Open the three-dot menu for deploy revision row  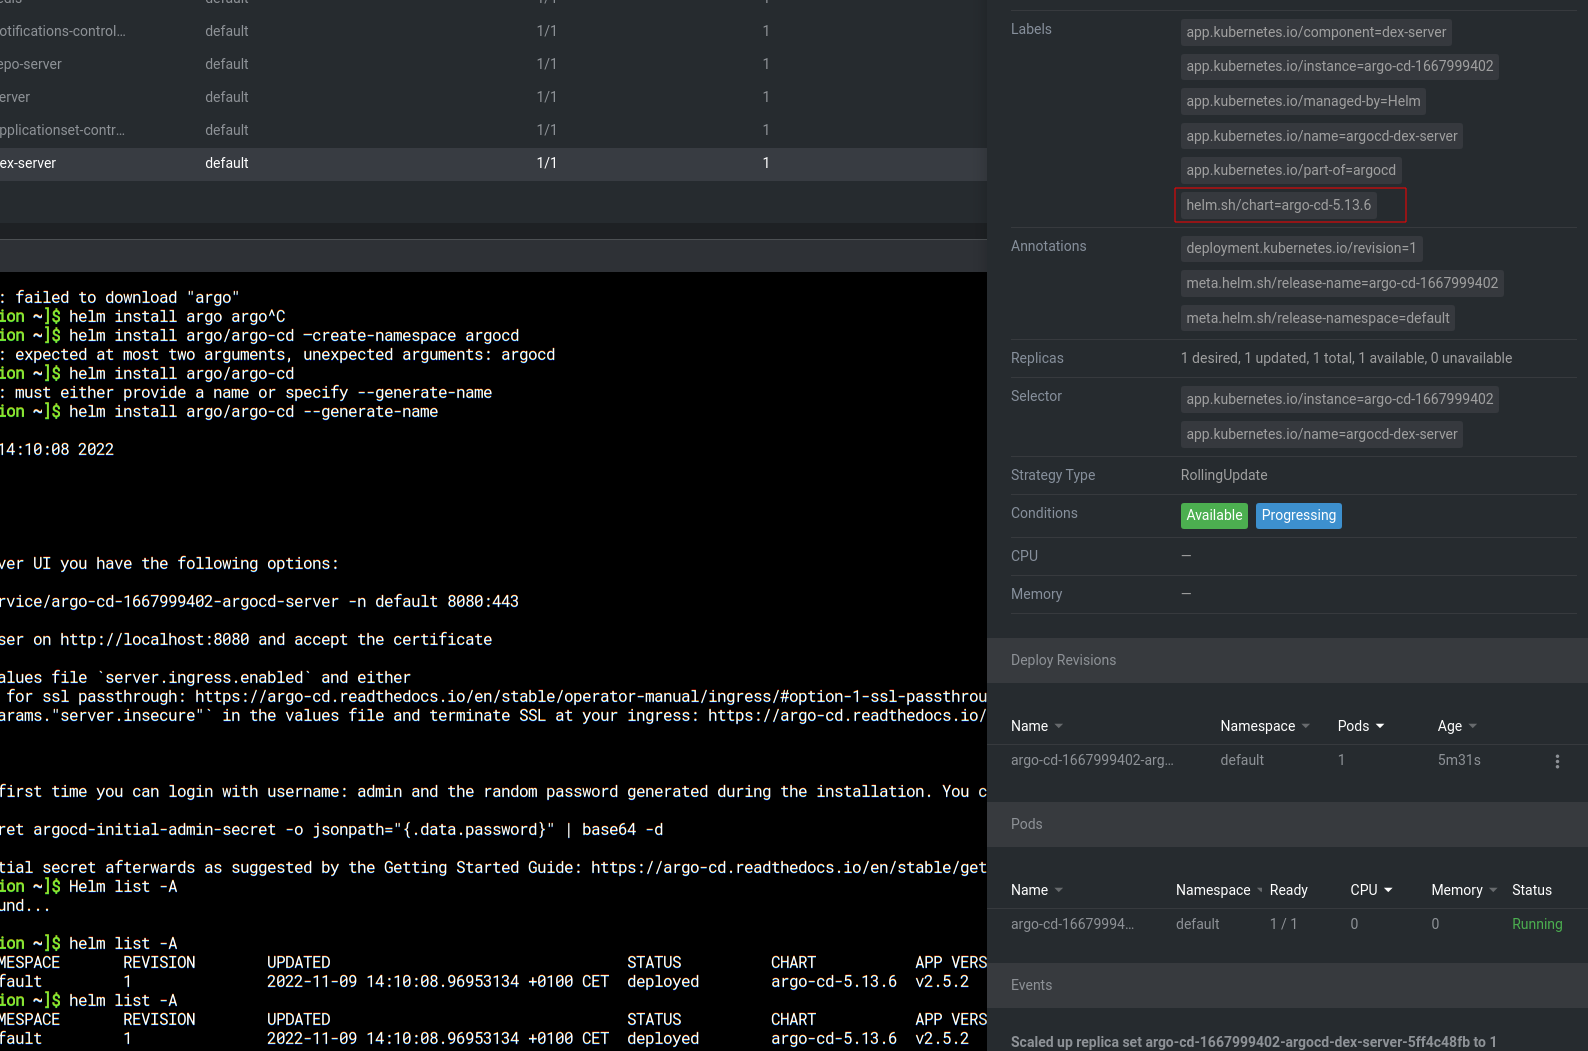[x=1557, y=761]
